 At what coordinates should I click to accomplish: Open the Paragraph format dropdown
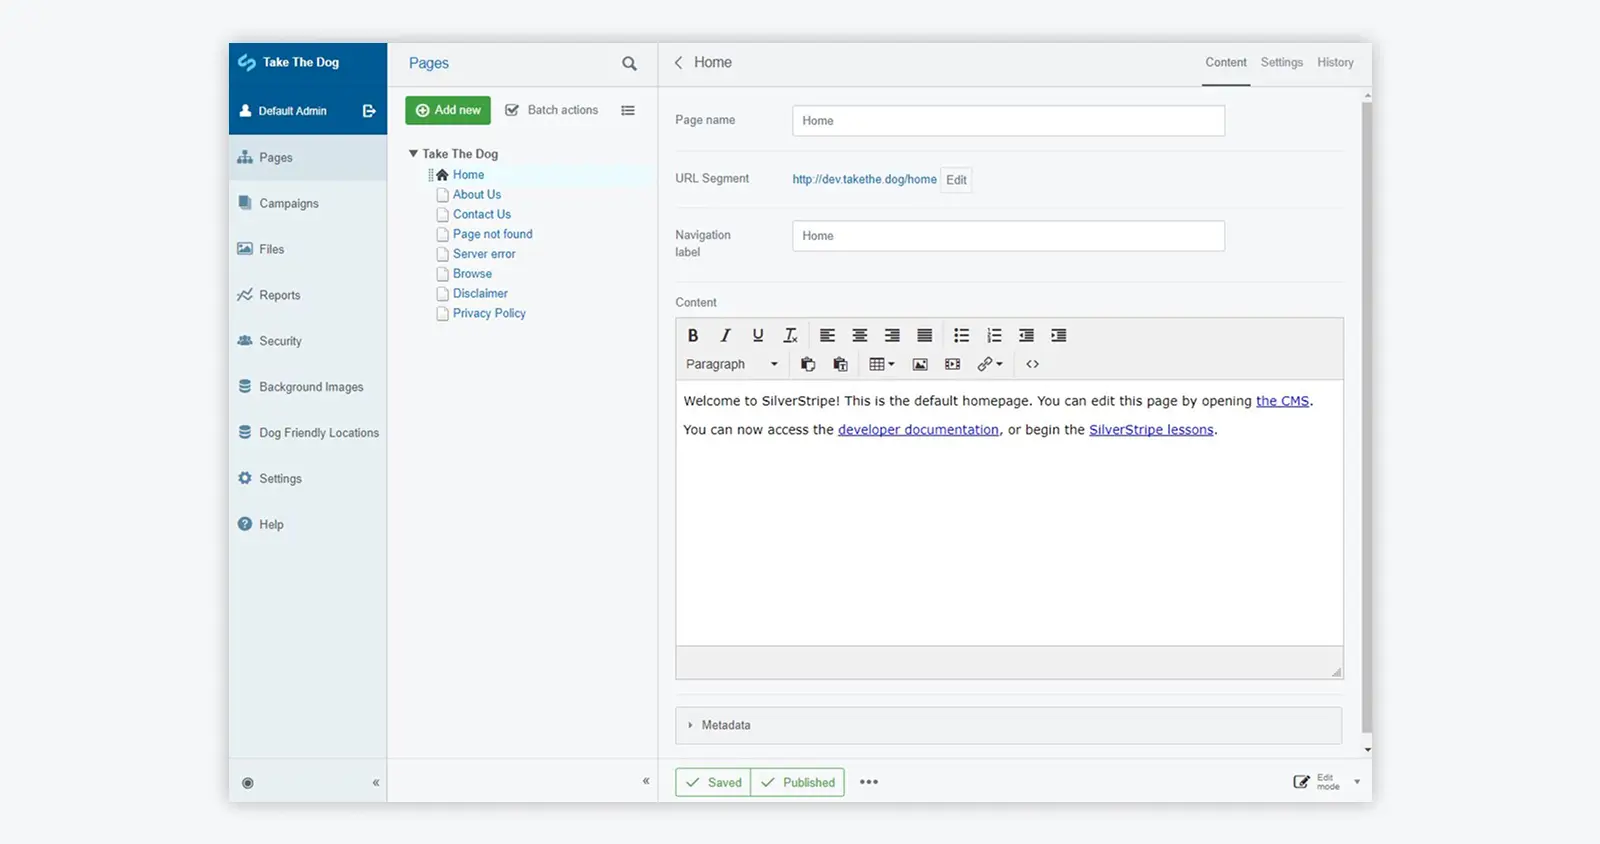click(732, 365)
